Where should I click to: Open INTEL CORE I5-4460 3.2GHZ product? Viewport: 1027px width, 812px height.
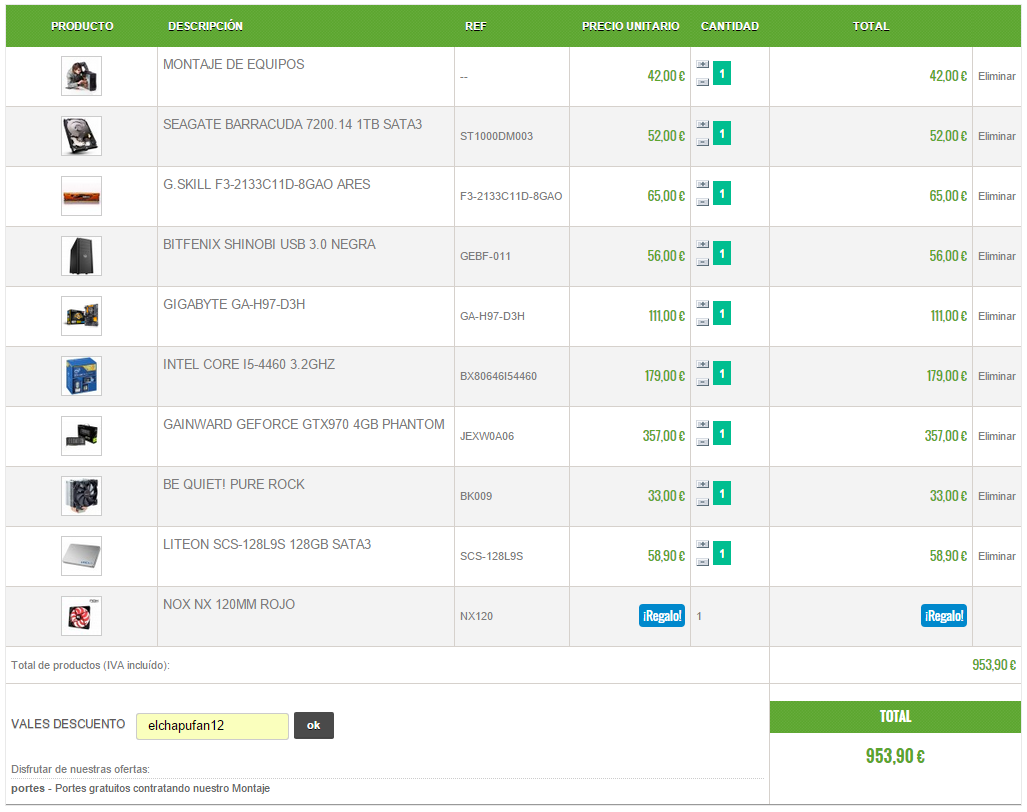(x=249, y=365)
